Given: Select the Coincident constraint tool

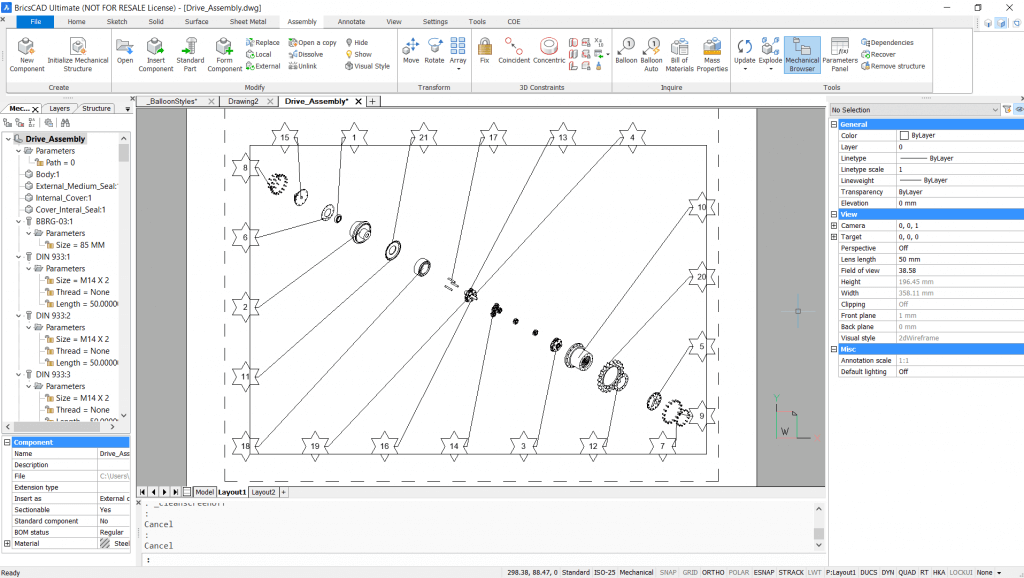Looking at the screenshot, I should 514,52.
